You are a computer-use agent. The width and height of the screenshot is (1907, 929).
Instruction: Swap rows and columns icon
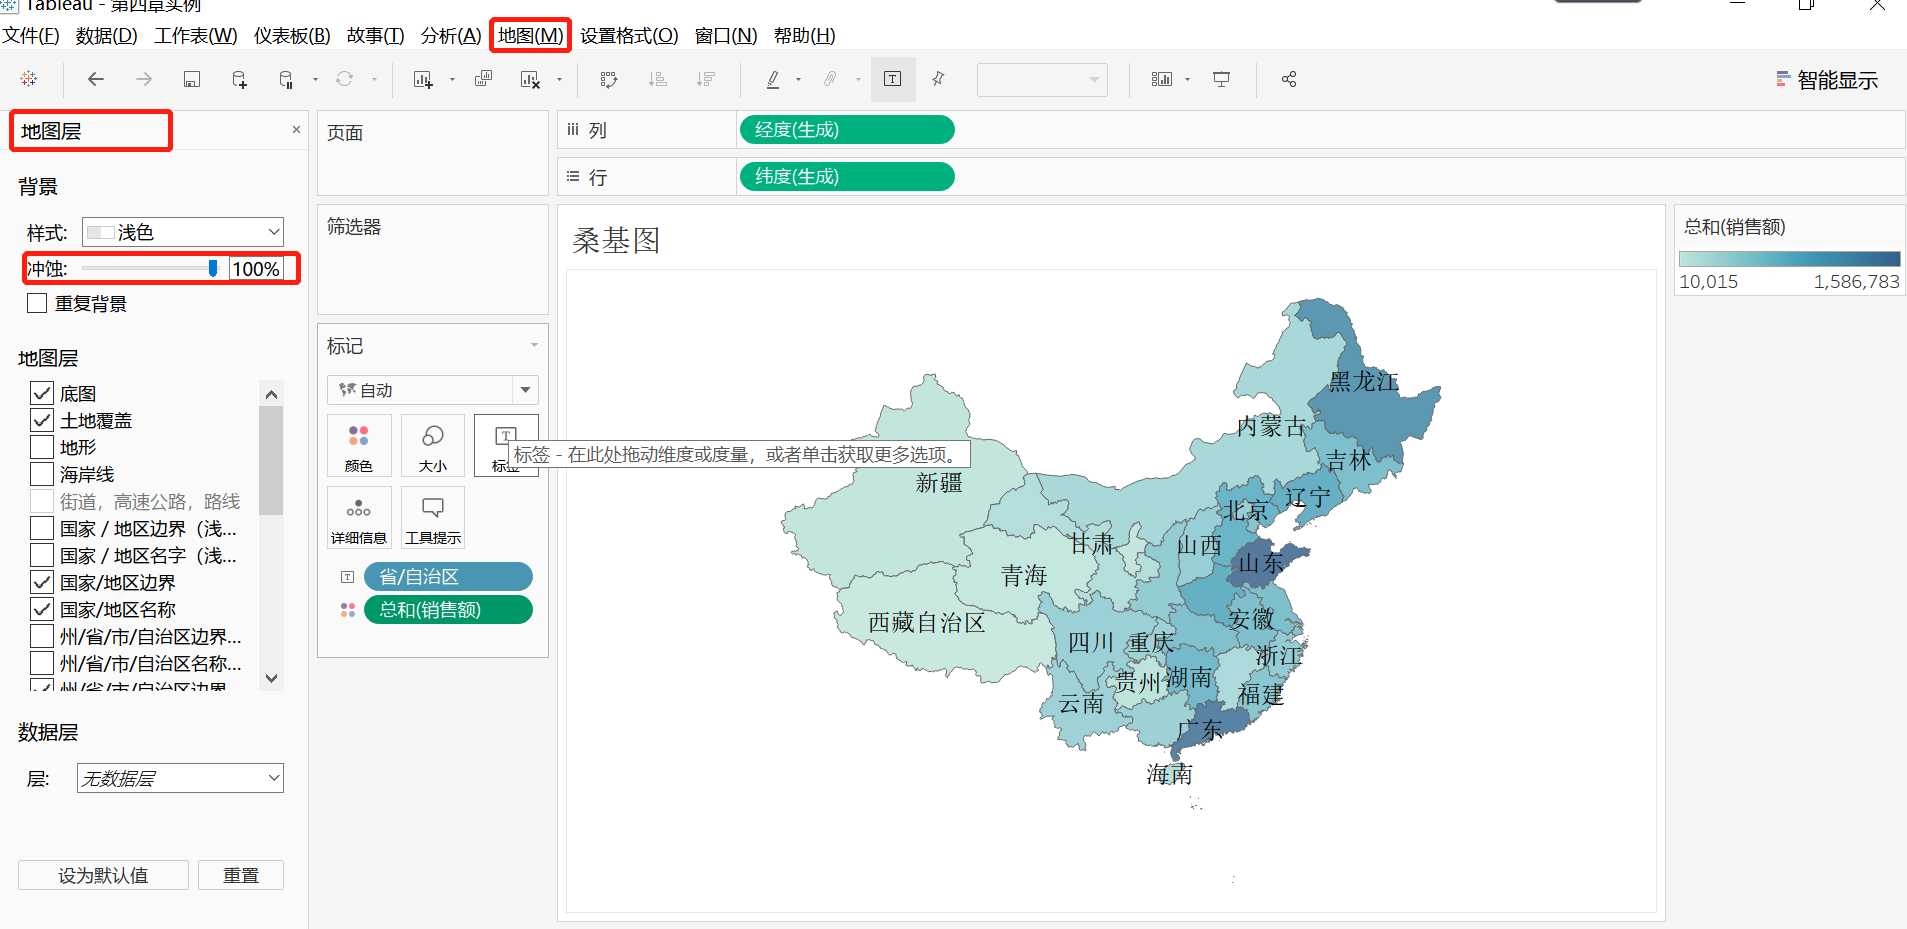tap(608, 79)
